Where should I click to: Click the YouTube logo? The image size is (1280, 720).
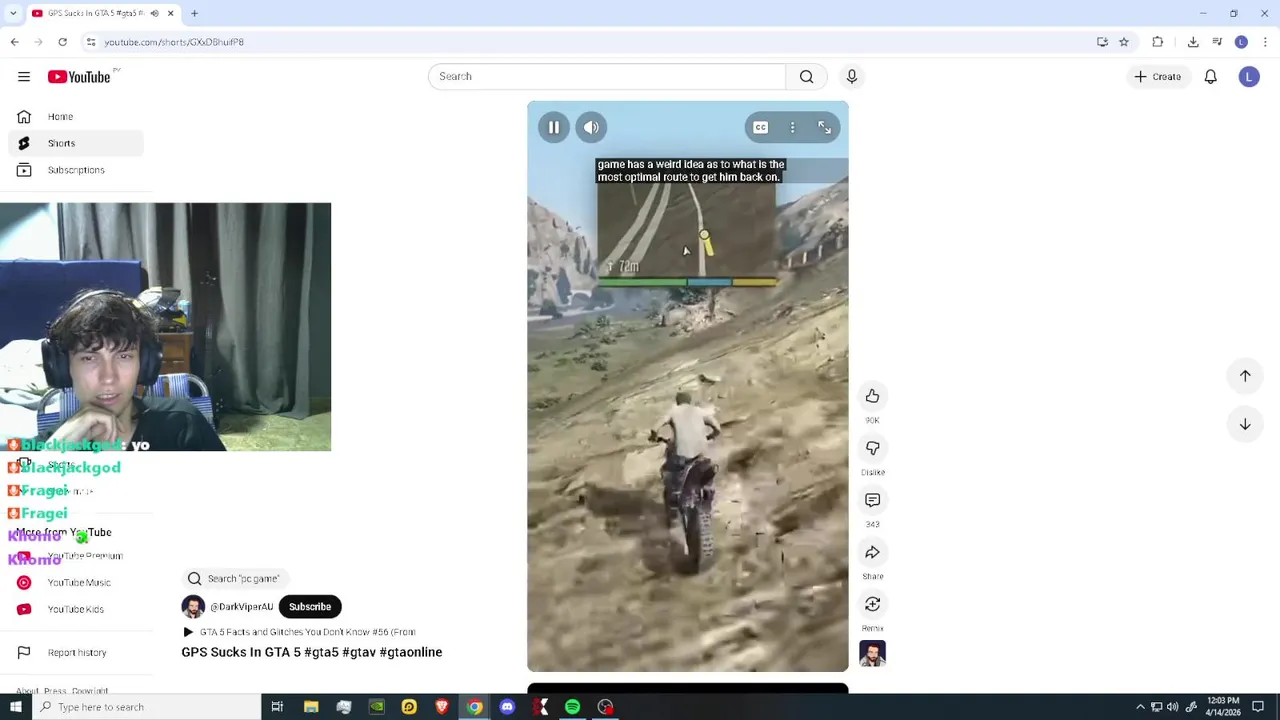click(x=79, y=77)
